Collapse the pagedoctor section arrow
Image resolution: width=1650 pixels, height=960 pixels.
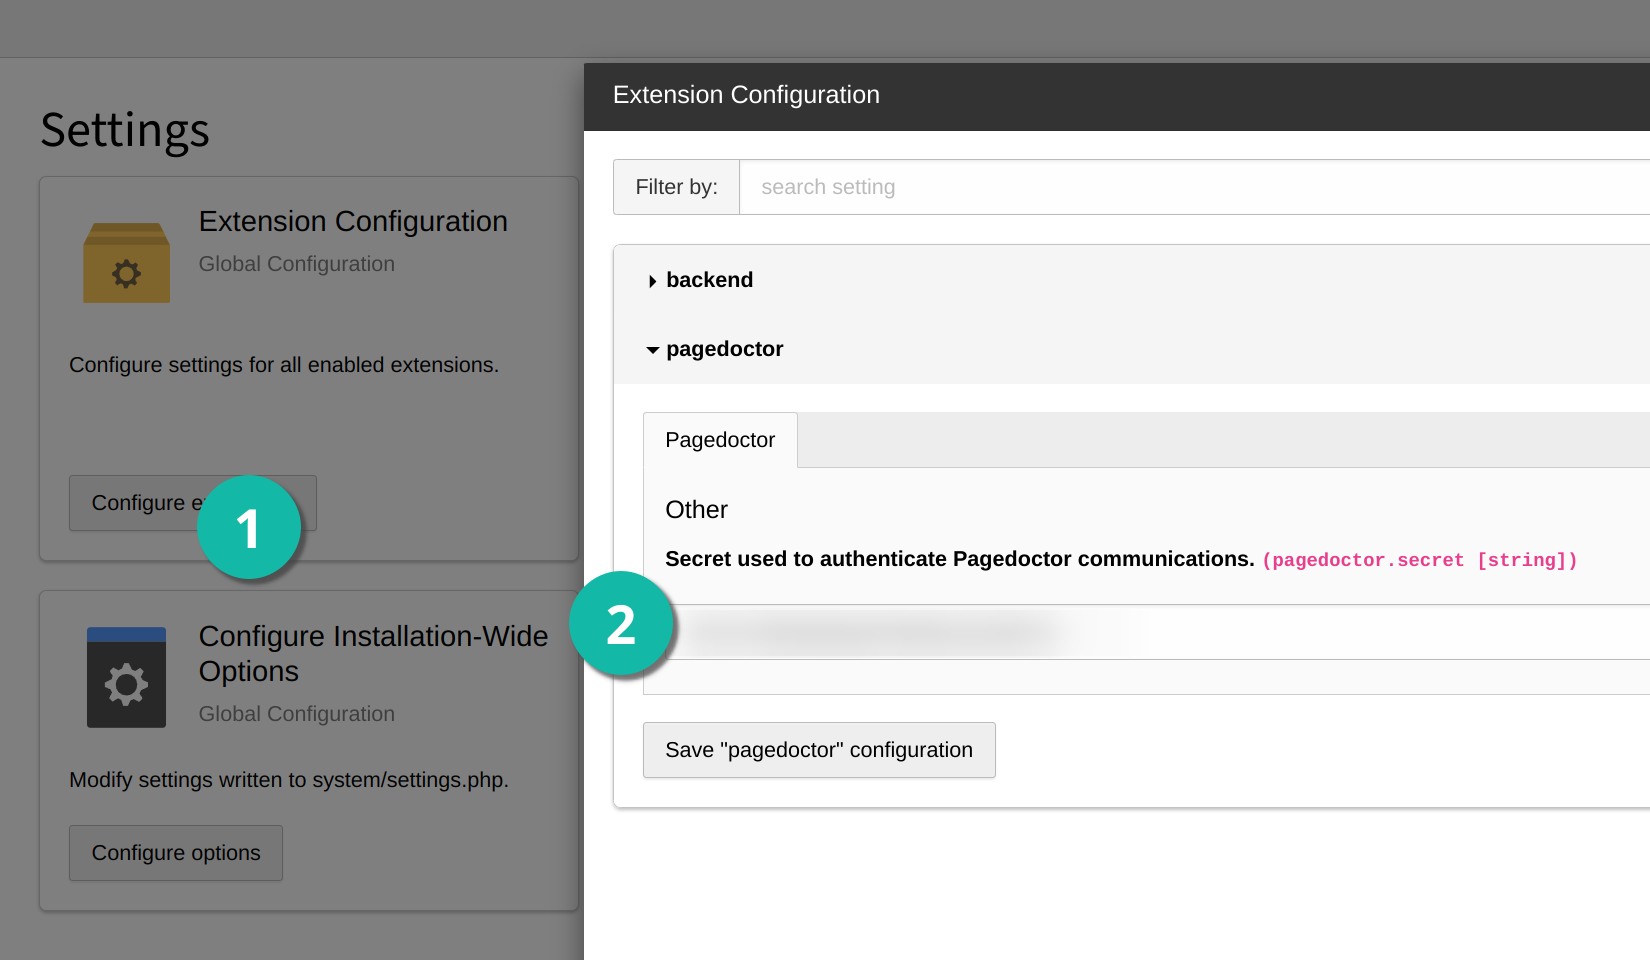click(652, 350)
